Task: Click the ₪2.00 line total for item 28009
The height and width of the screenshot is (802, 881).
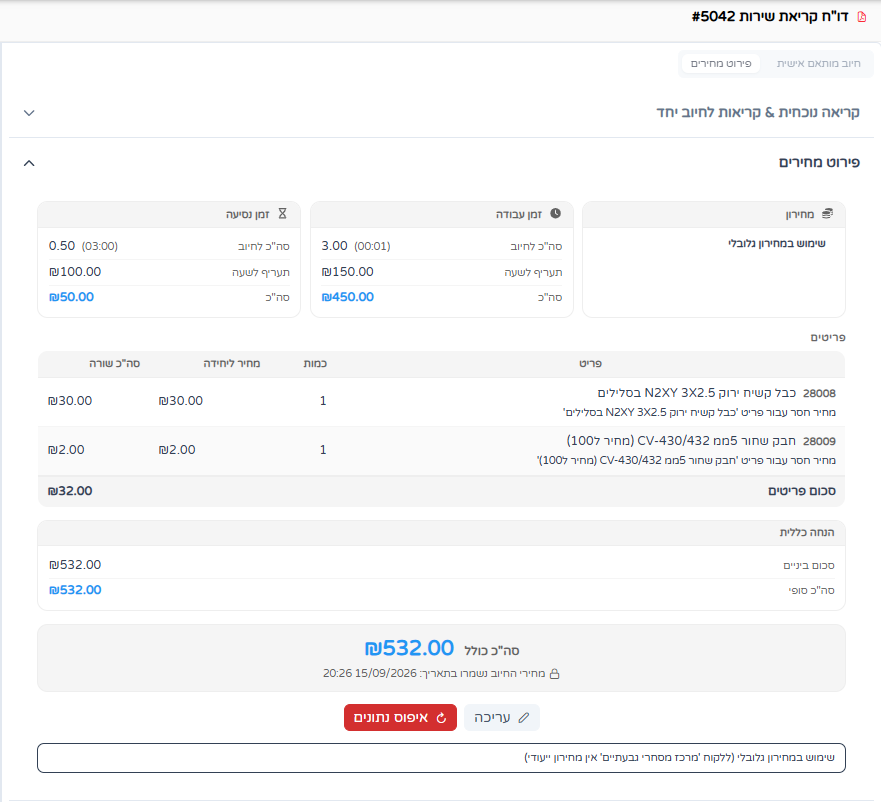Action: [66, 450]
